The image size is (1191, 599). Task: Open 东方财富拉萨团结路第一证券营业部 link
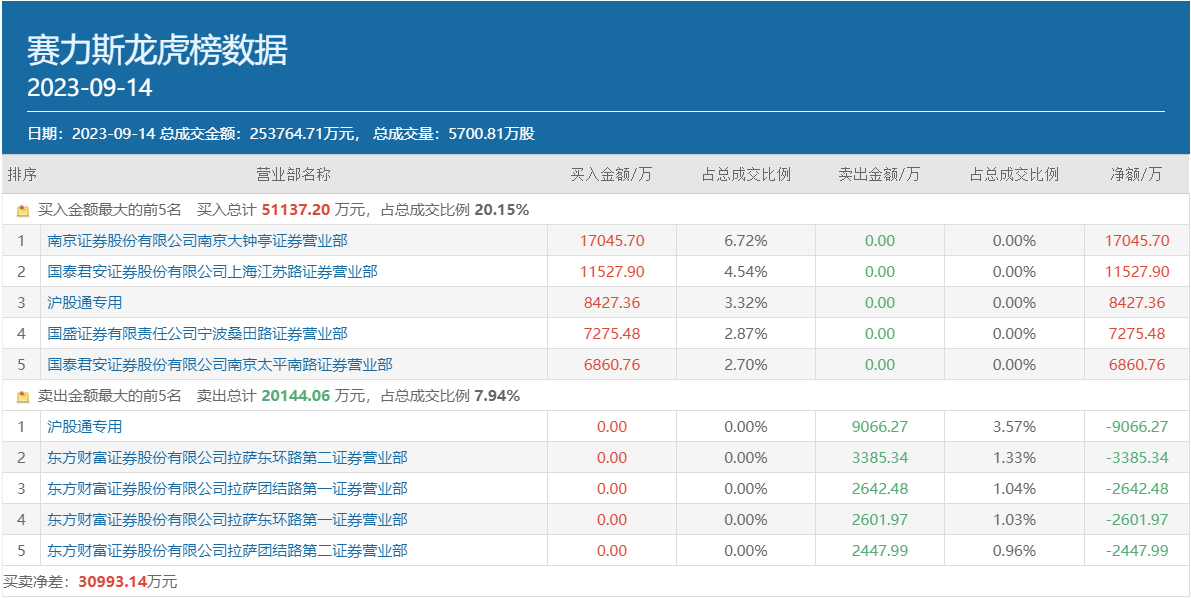(x=227, y=489)
